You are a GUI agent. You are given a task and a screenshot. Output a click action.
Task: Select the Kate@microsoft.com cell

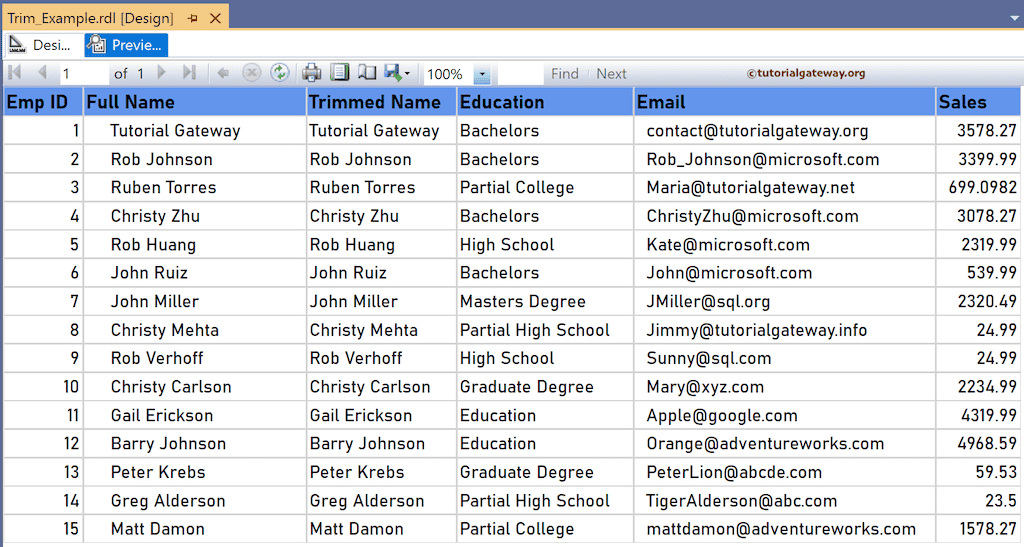[785, 245]
